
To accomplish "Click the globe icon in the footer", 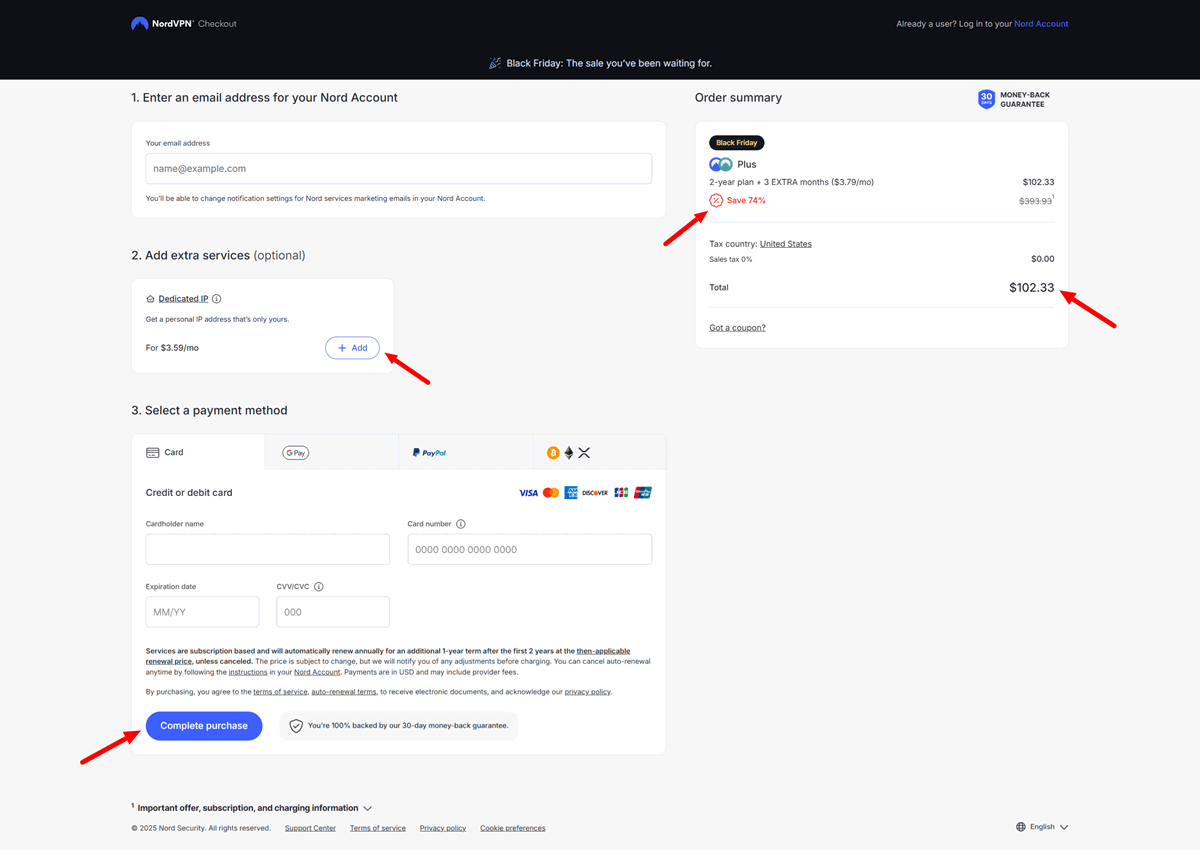I will (x=1022, y=826).
